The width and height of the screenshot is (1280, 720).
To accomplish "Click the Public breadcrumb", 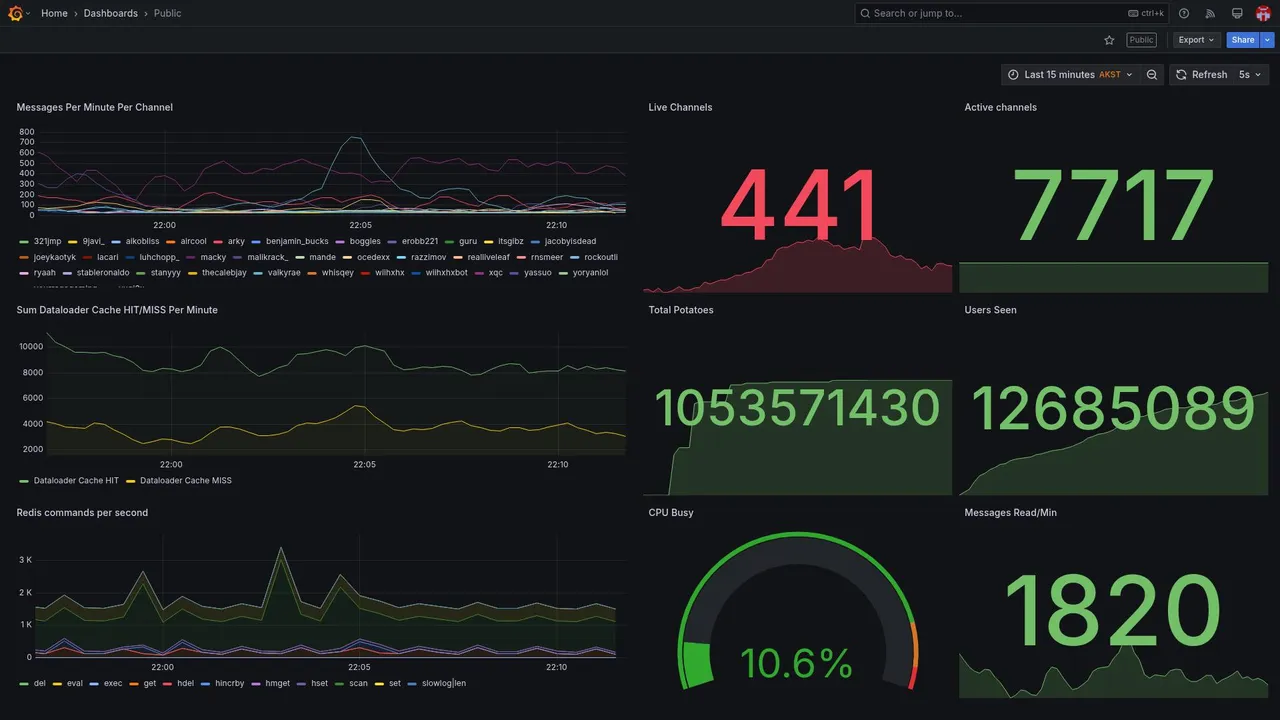I will point(168,13).
